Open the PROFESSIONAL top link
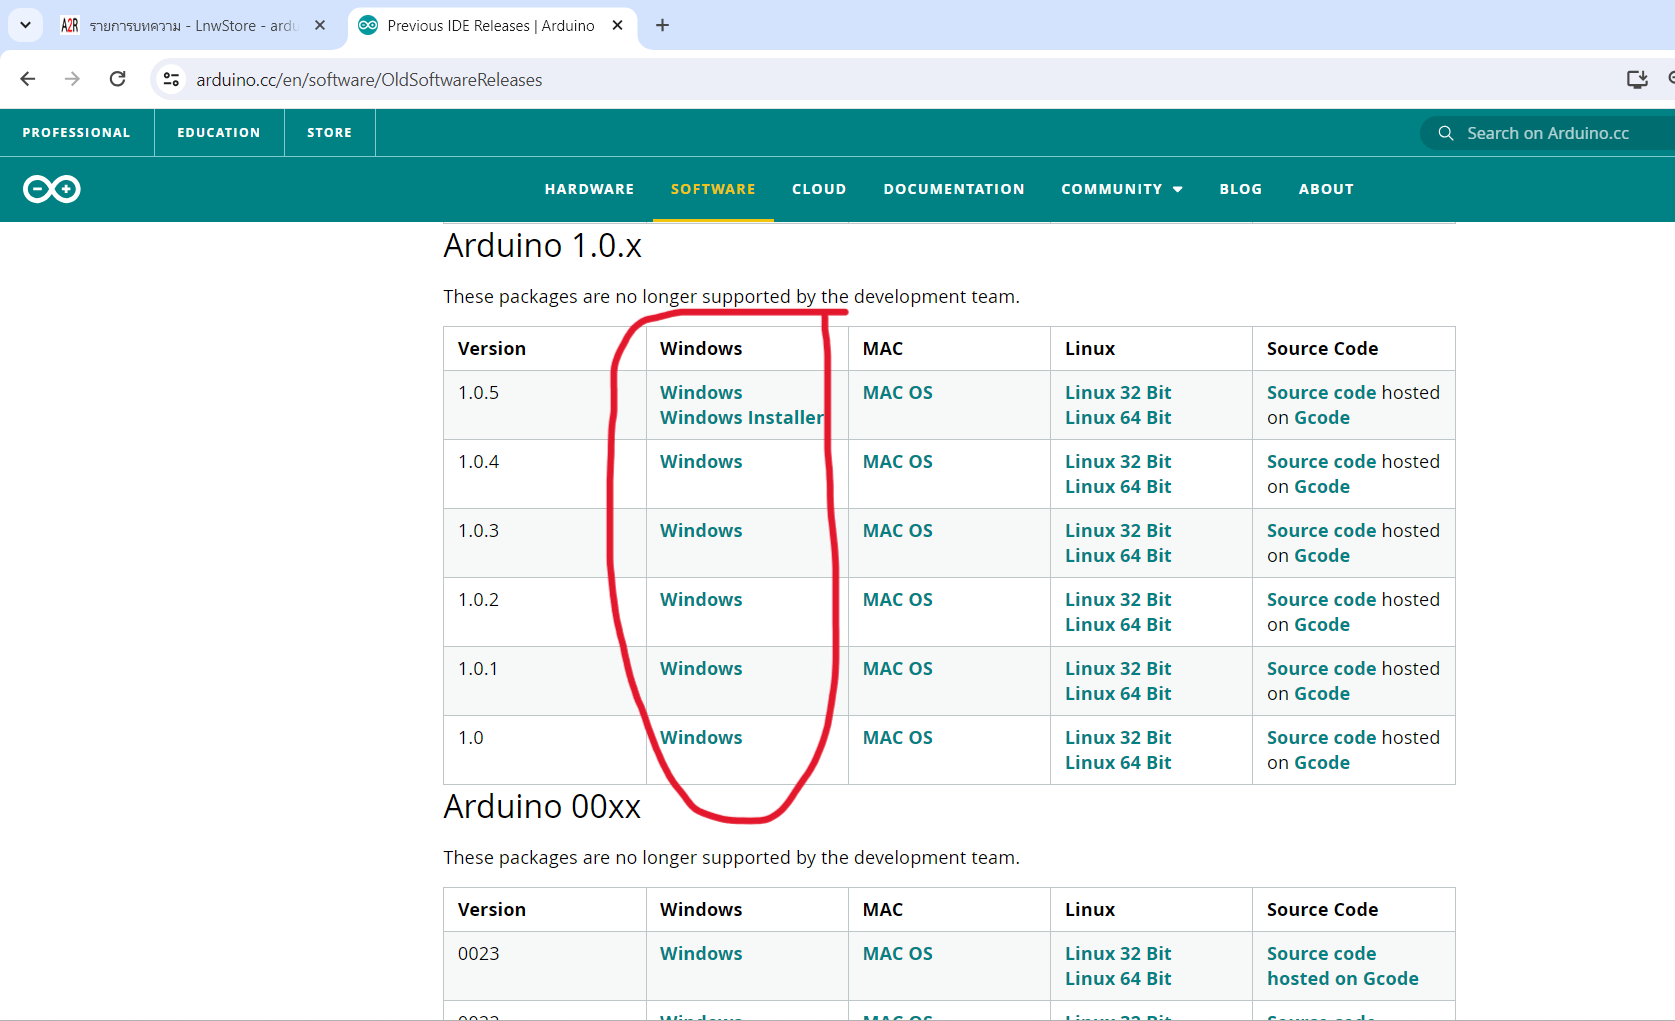The height and width of the screenshot is (1021, 1675). point(77,132)
